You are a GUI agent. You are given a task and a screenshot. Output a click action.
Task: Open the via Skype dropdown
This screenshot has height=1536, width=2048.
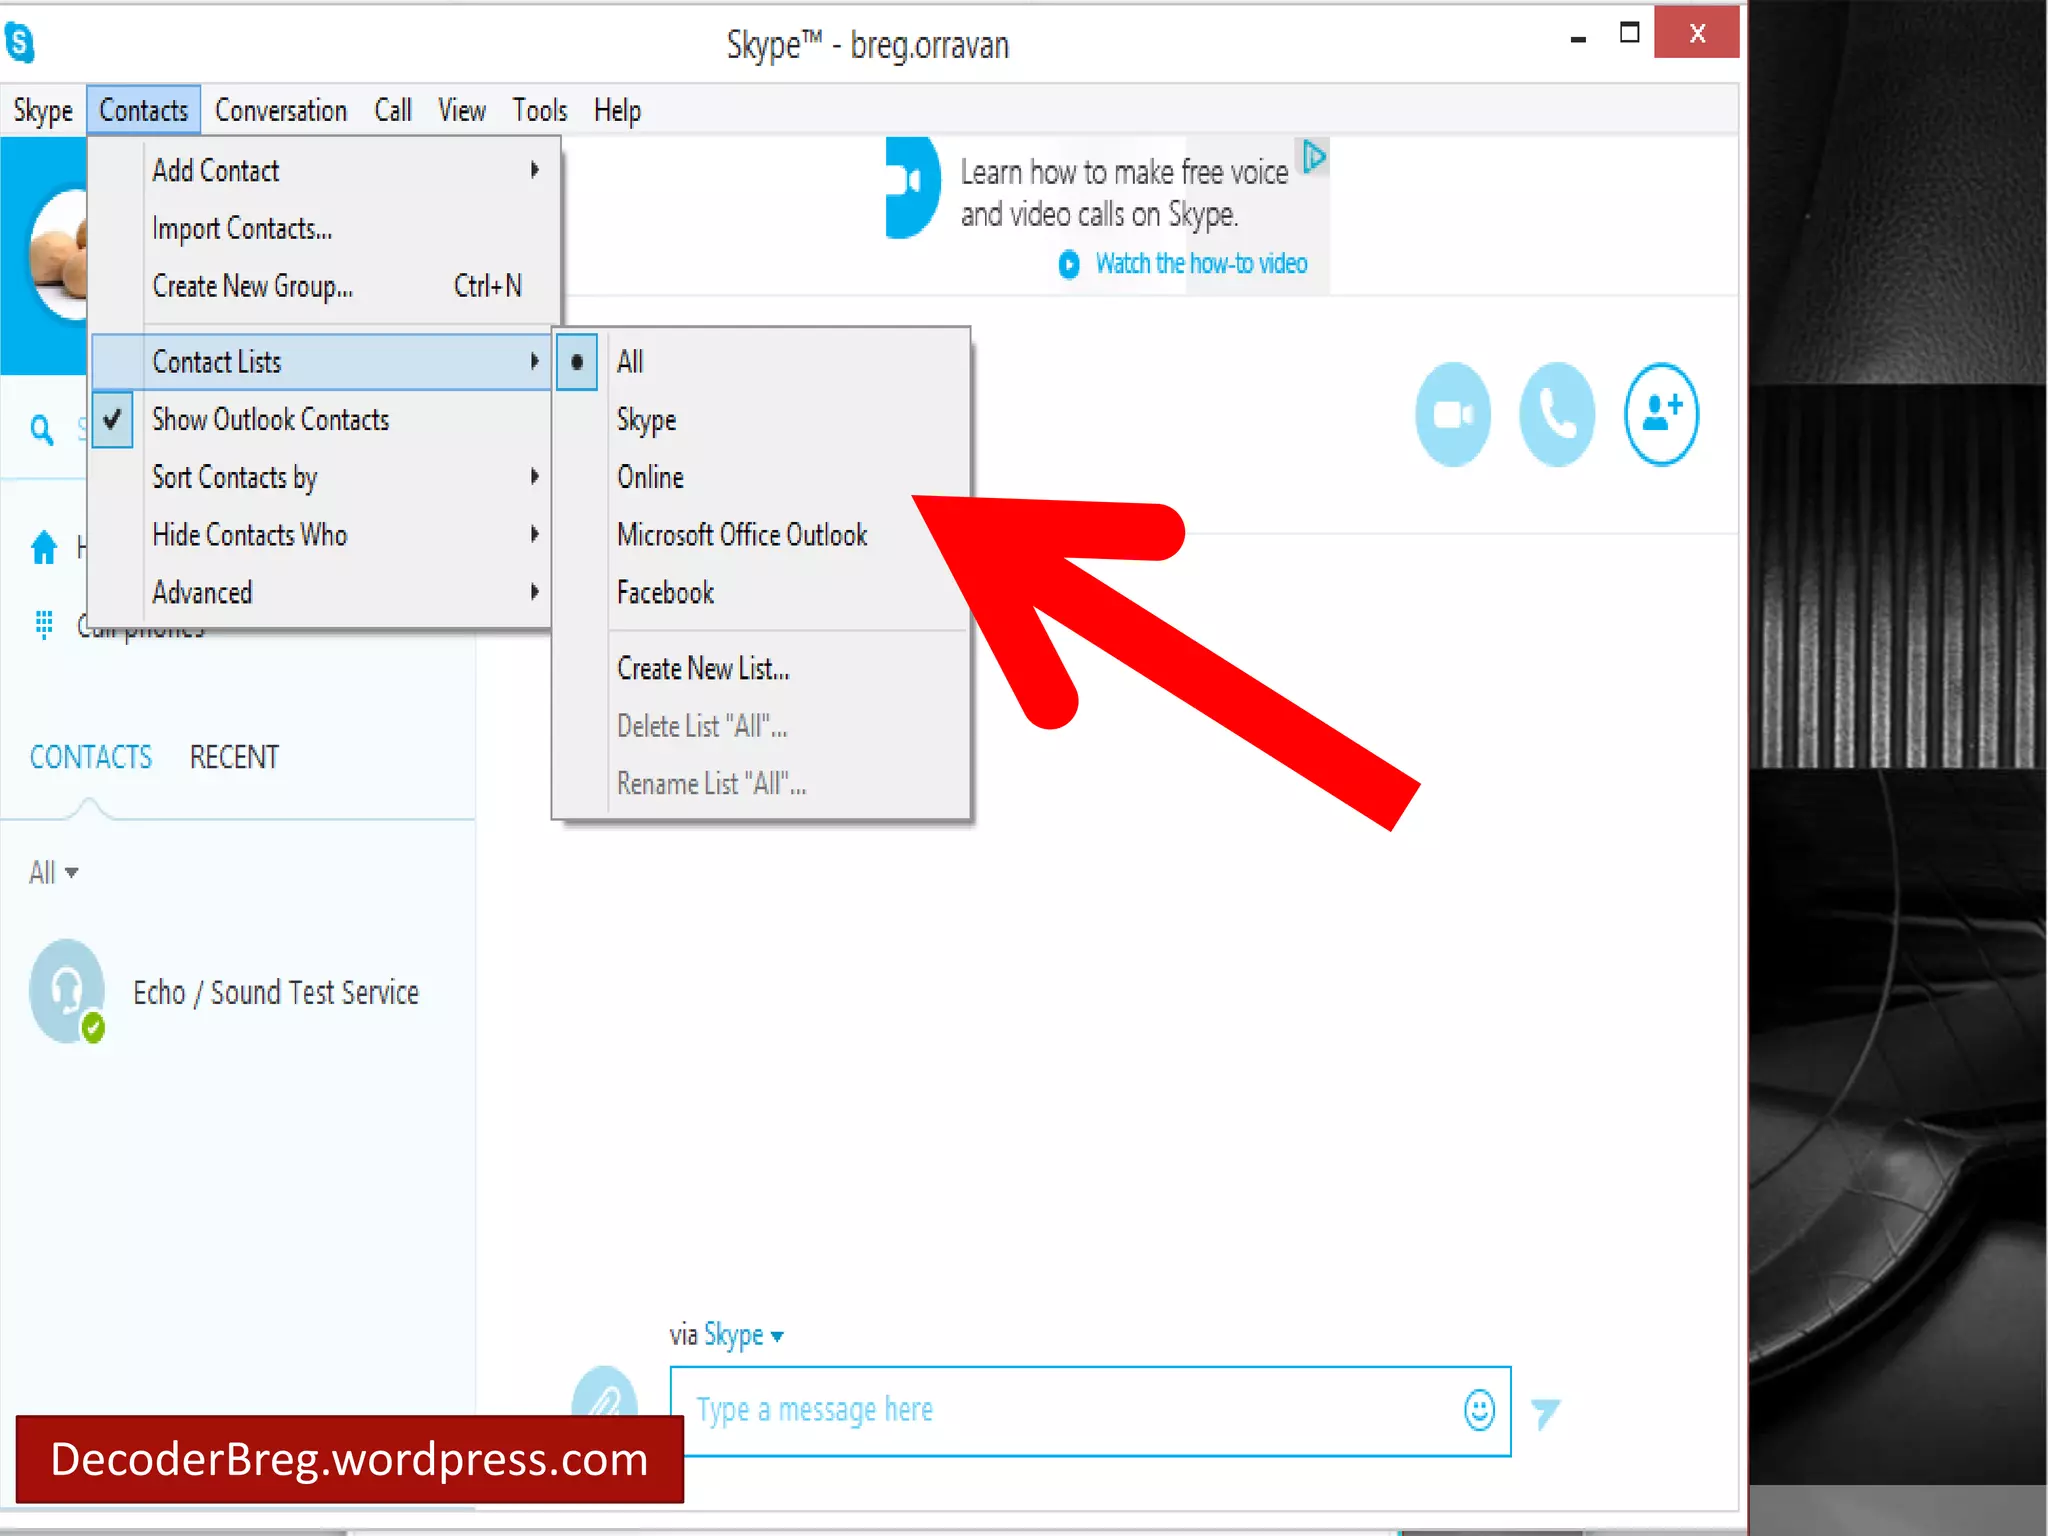[743, 1335]
